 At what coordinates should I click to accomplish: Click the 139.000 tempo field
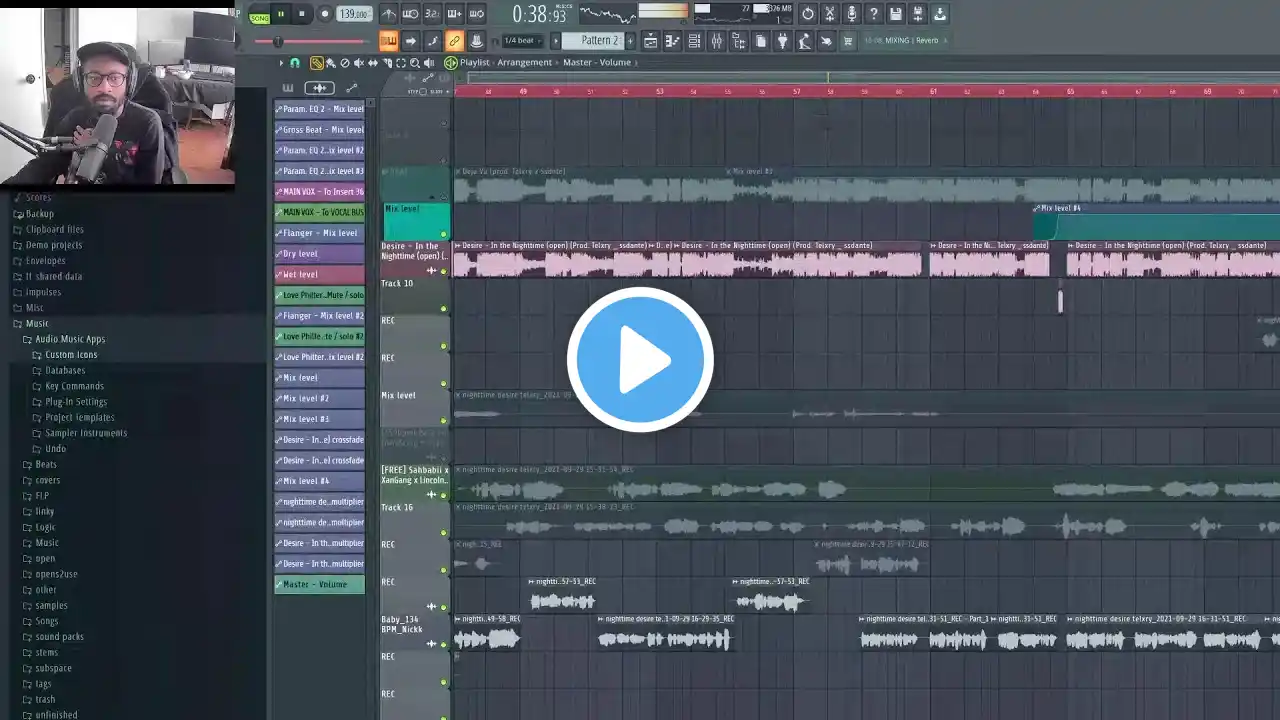pyautogui.click(x=354, y=14)
